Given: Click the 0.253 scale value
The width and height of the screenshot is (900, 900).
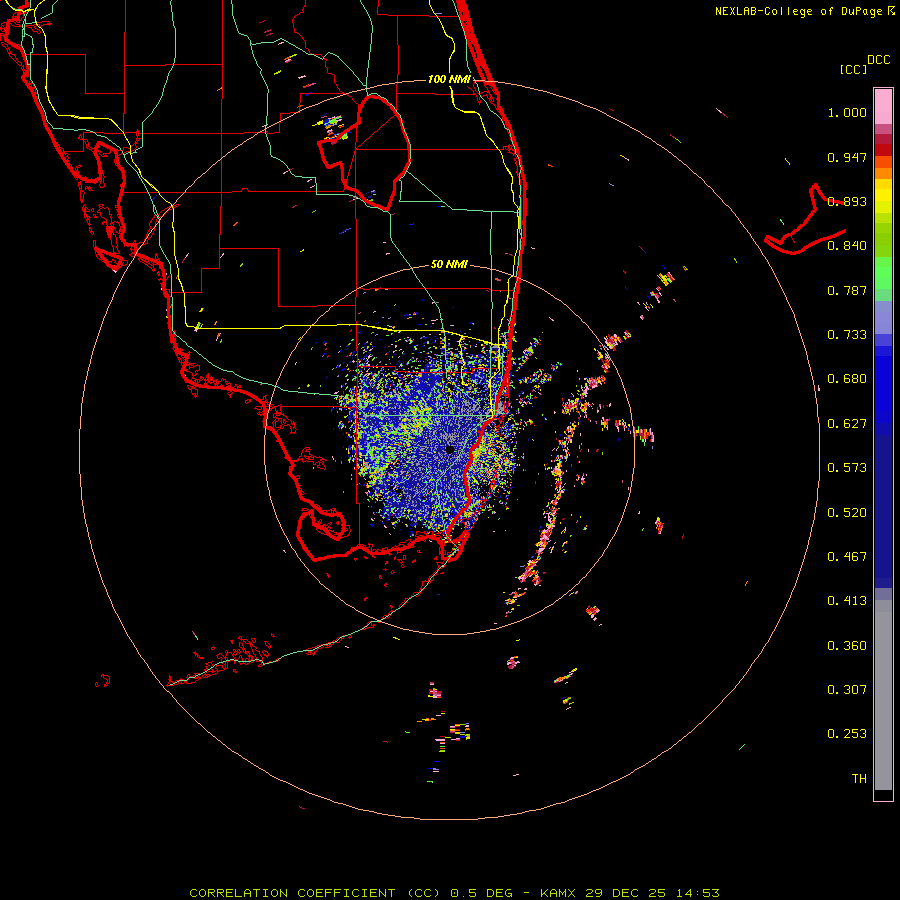Looking at the screenshot, I should point(847,734).
